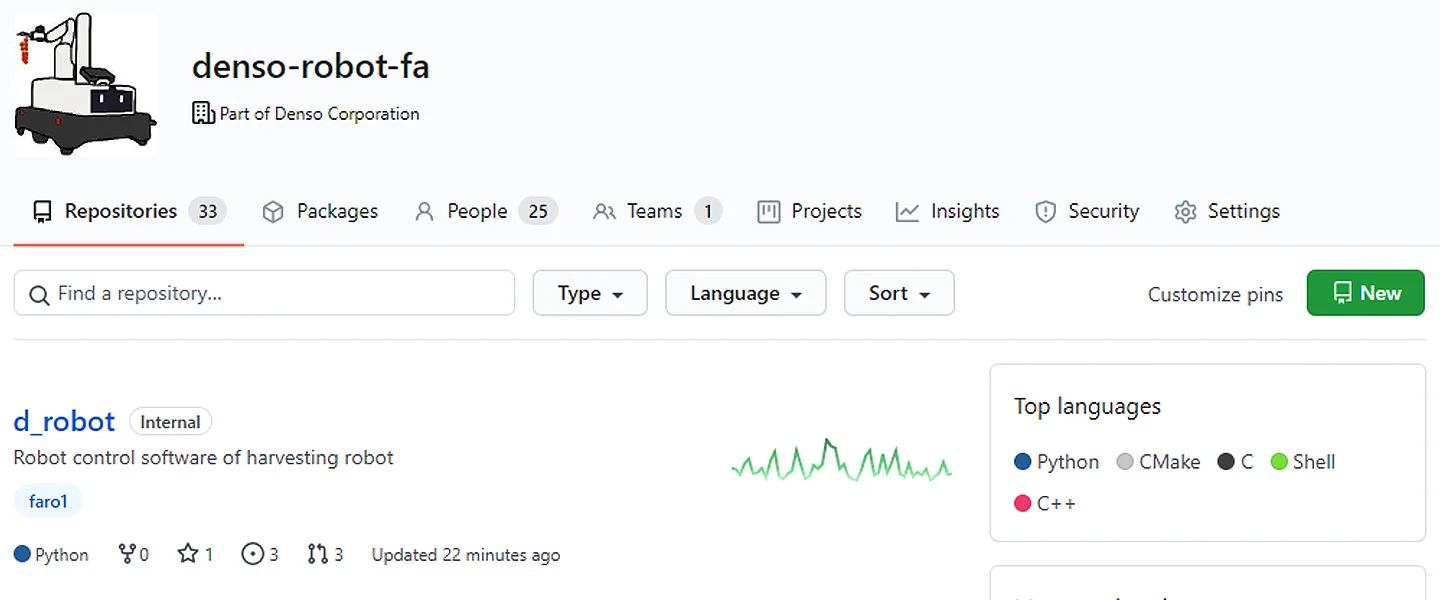Select C in Top languages
The image size is (1440, 600).
(x=1235, y=462)
